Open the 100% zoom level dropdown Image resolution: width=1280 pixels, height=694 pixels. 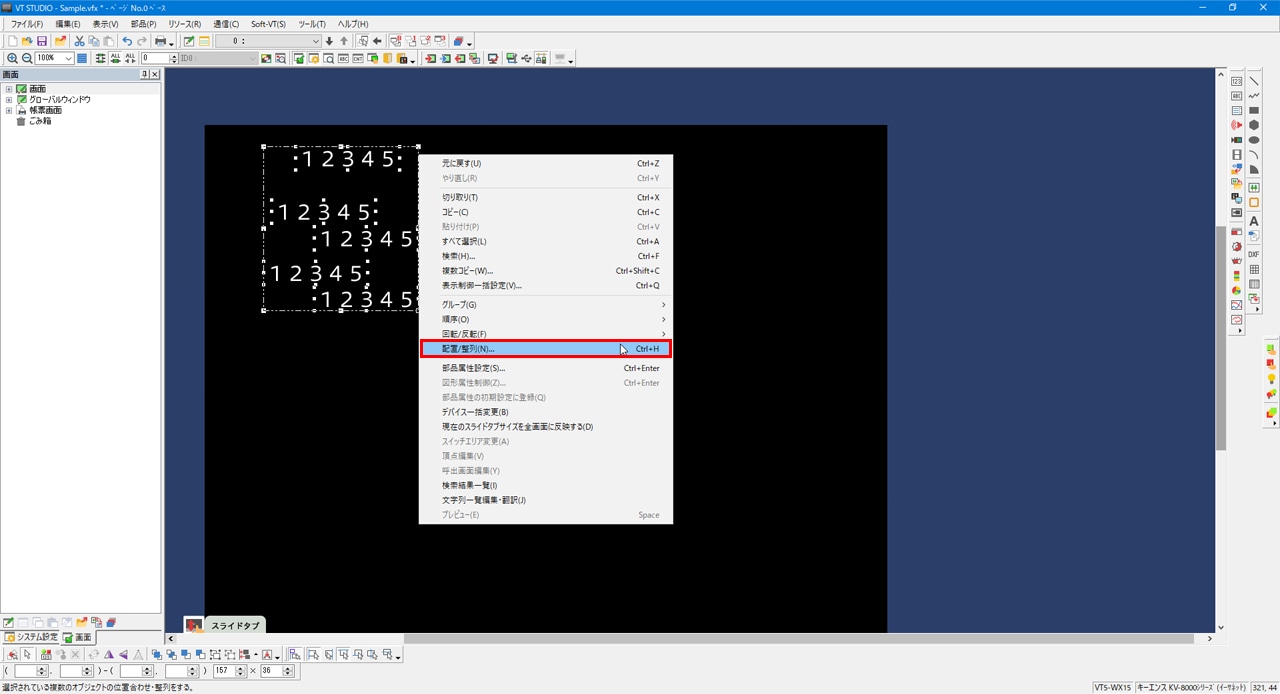pos(68,59)
